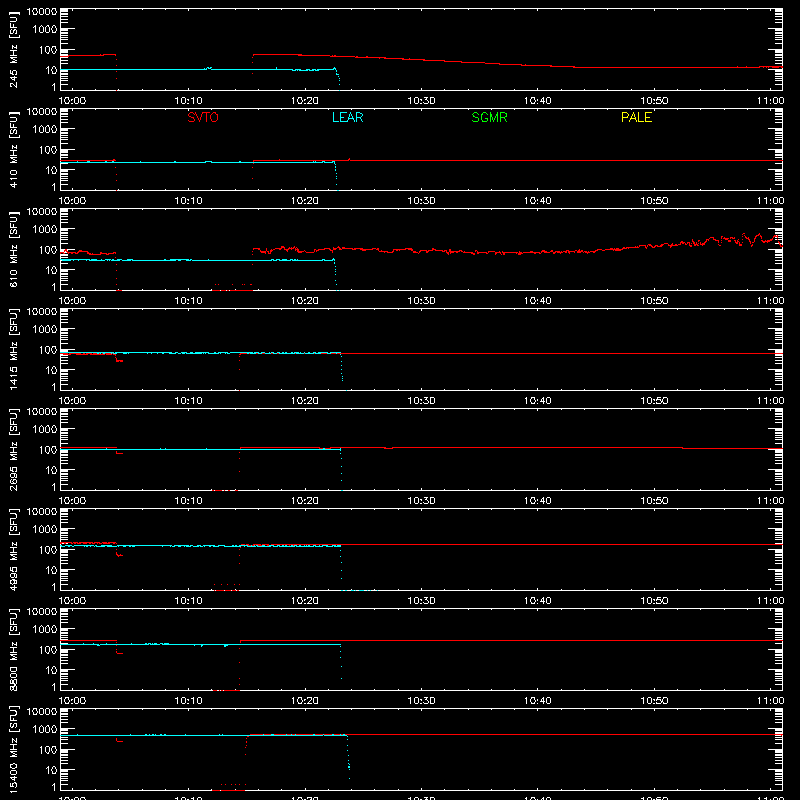Viewport: 800px width, 800px height.
Task: Select the 410 MHz [SFU] axis title
Action: pos(14,149)
